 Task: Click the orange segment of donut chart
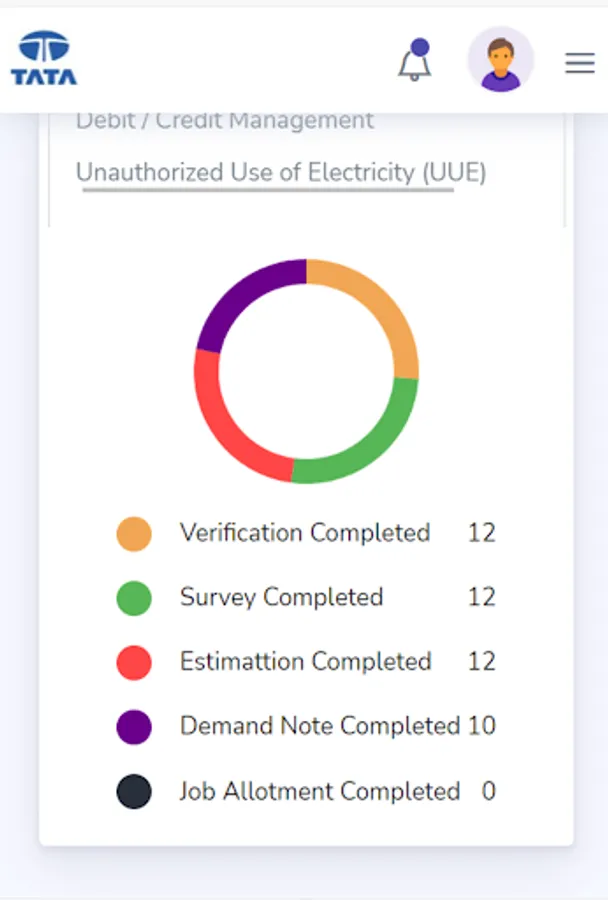click(386, 304)
